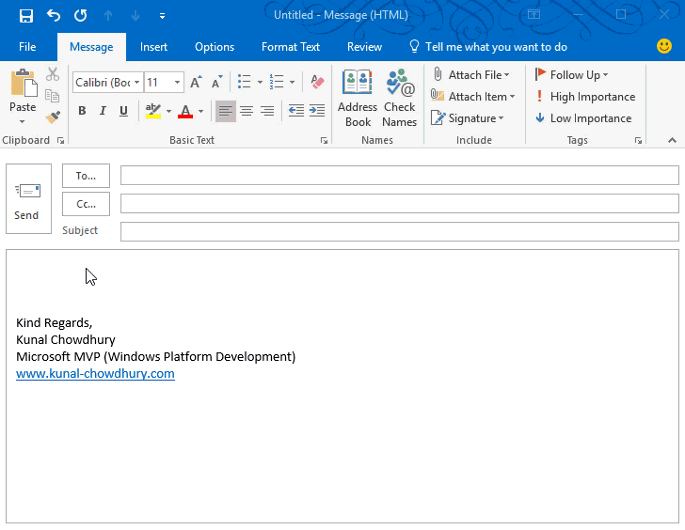Click Increase Indent icon

click(317, 111)
